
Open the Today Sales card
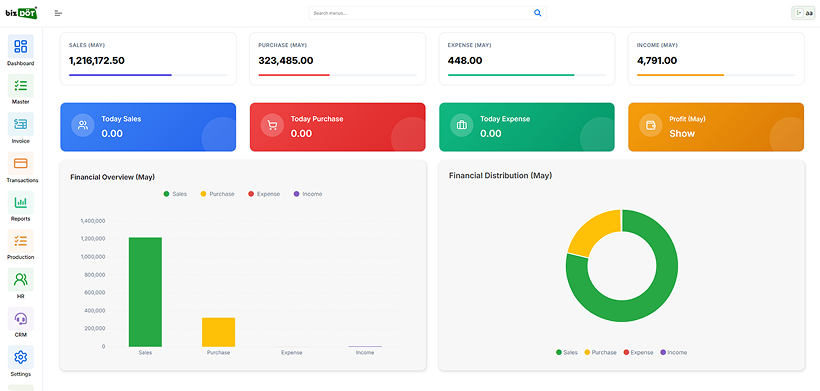pyautogui.click(x=148, y=127)
